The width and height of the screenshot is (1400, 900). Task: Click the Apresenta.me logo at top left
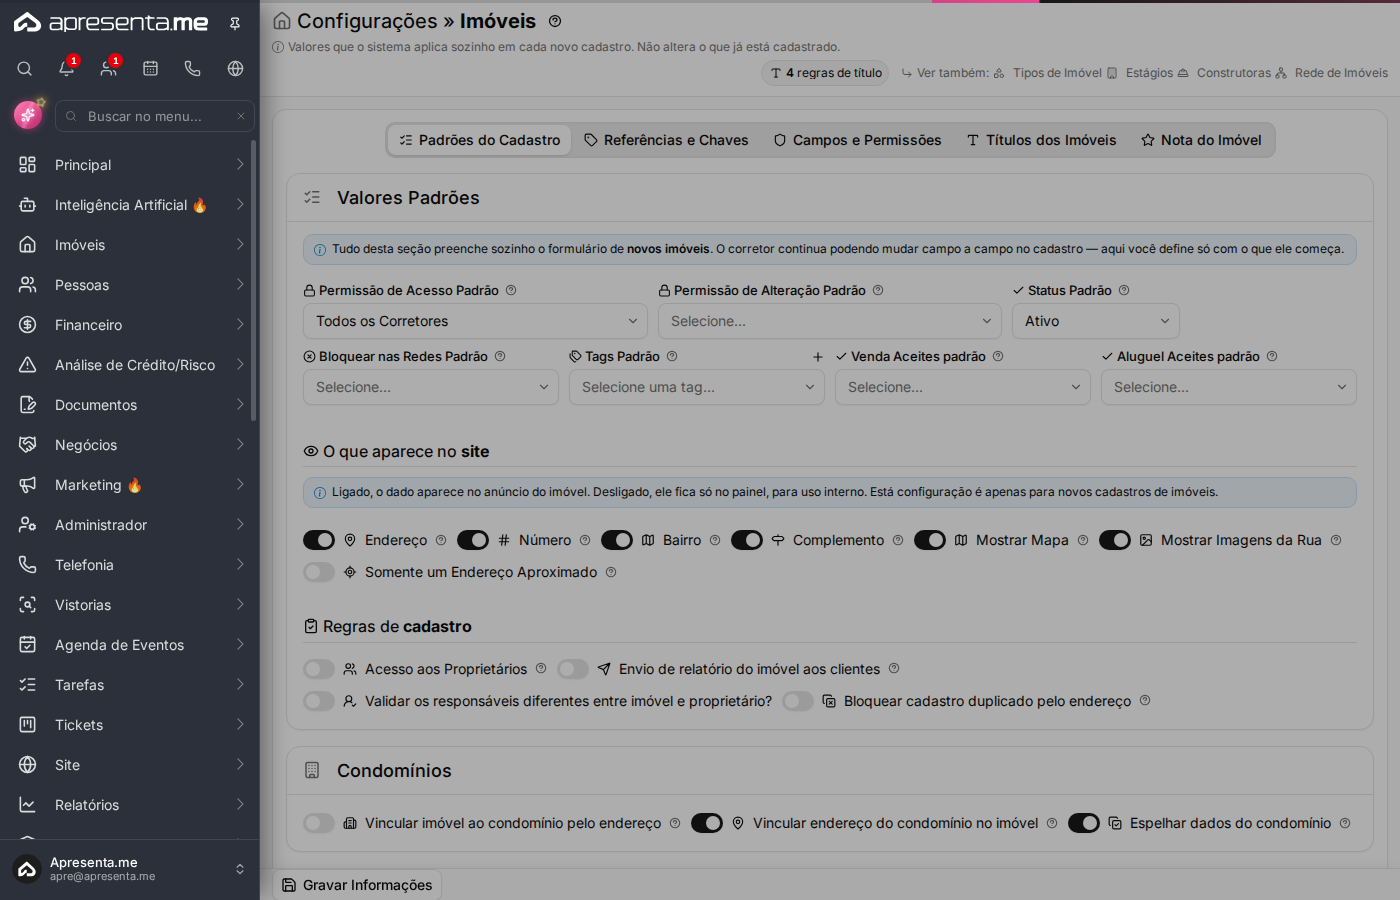click(111, 23)
